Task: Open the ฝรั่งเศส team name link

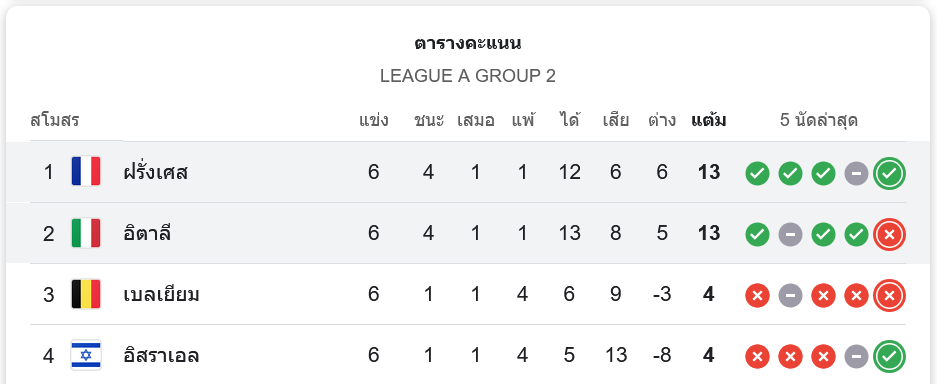Action: 155,173
